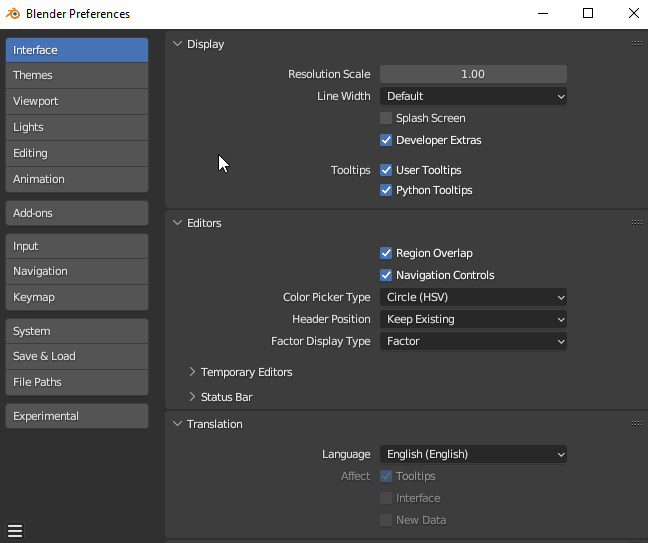This screenshot has height=543, width=648.
Task: Open the Add-ons section
Action: tap(77, 213)
